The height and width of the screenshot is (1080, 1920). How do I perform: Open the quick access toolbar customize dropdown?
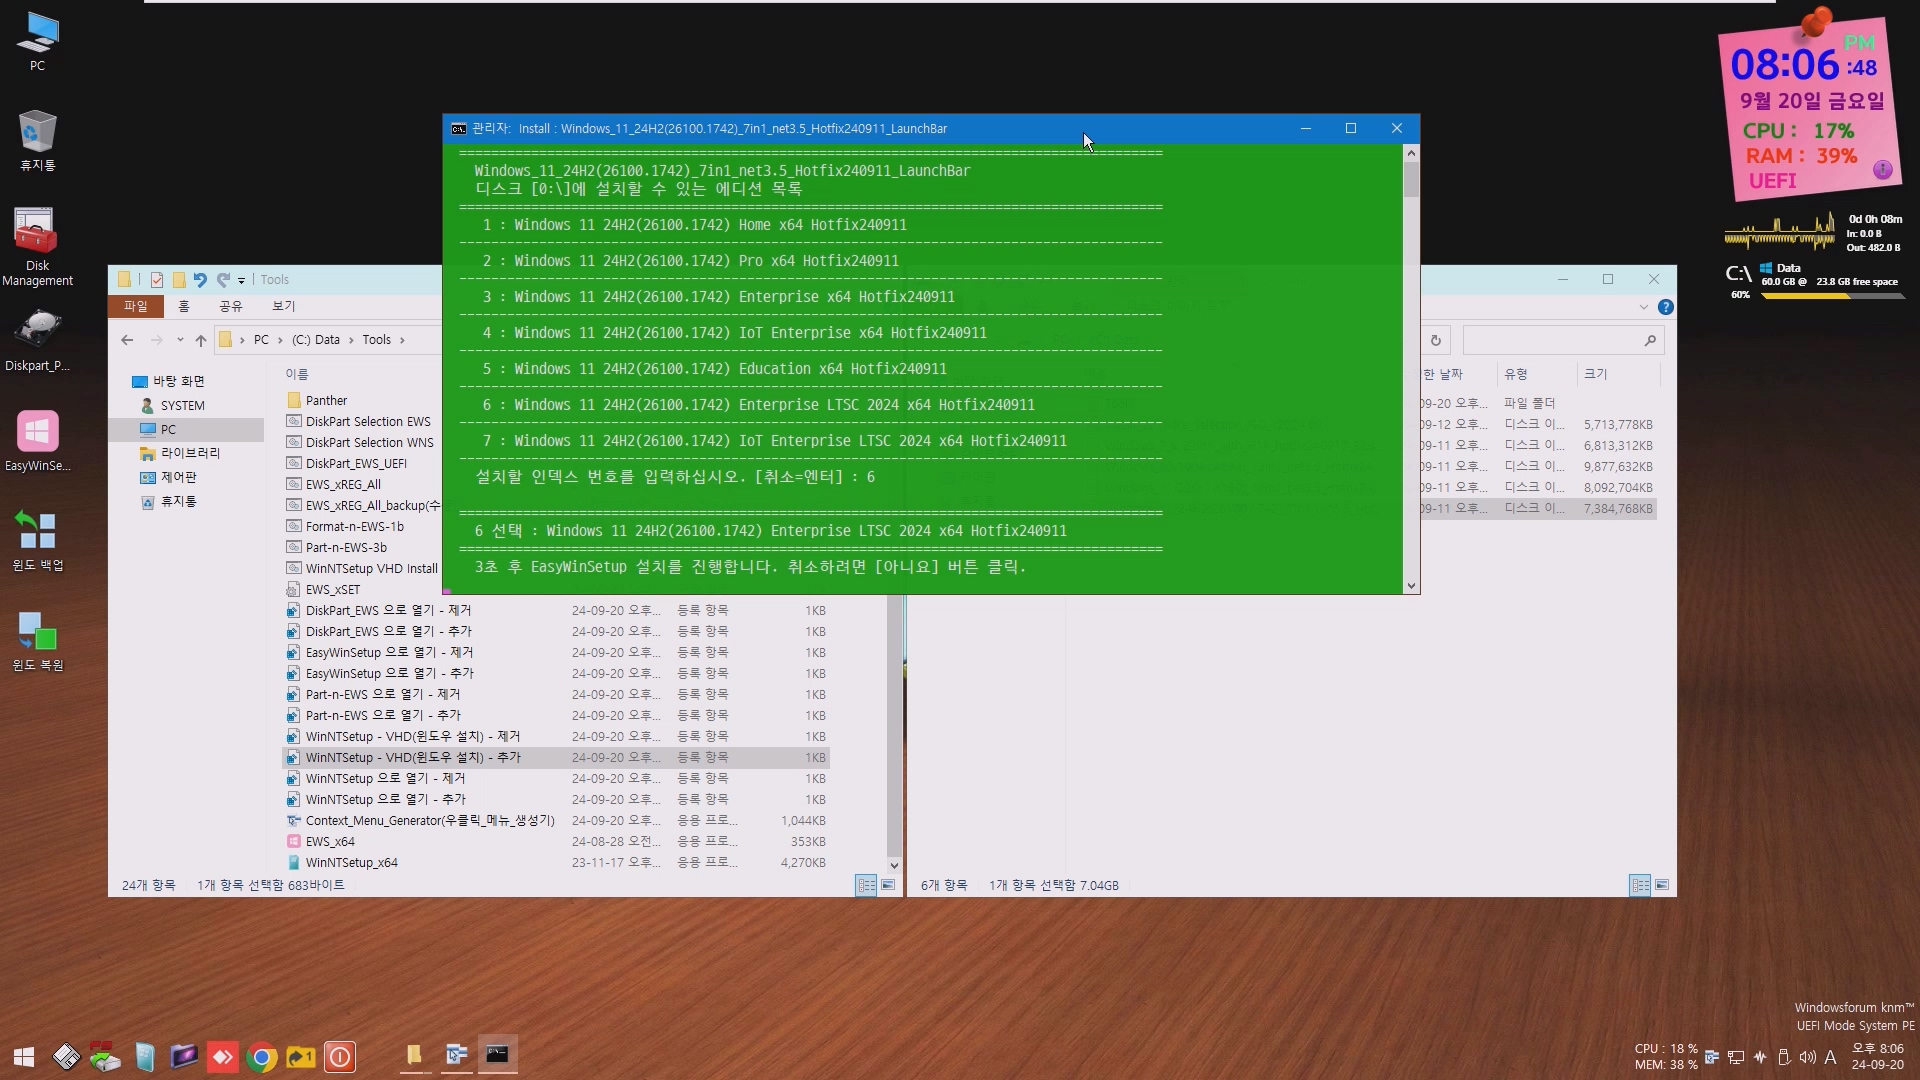(x=241, y=281)
